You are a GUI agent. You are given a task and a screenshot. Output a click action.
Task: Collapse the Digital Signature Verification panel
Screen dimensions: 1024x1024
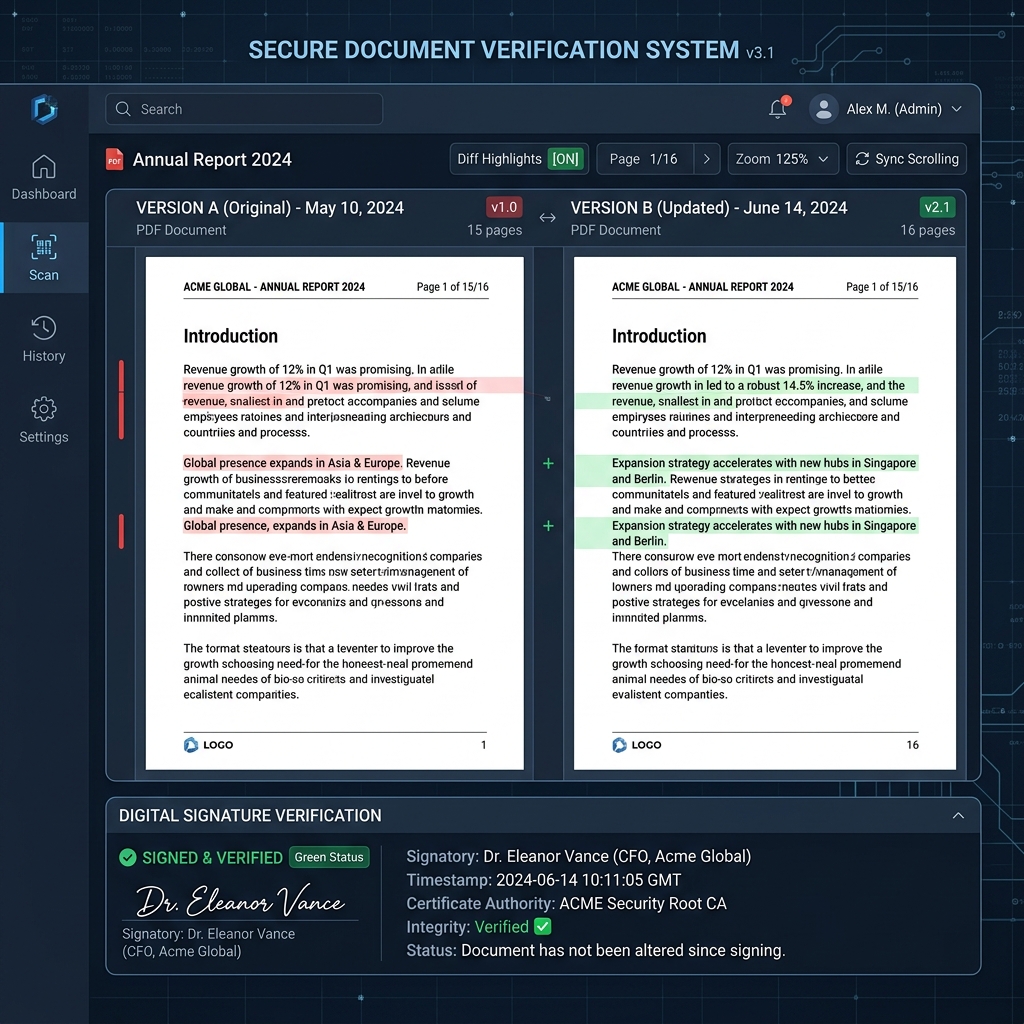pyautogui.click(x=958, y=815)
